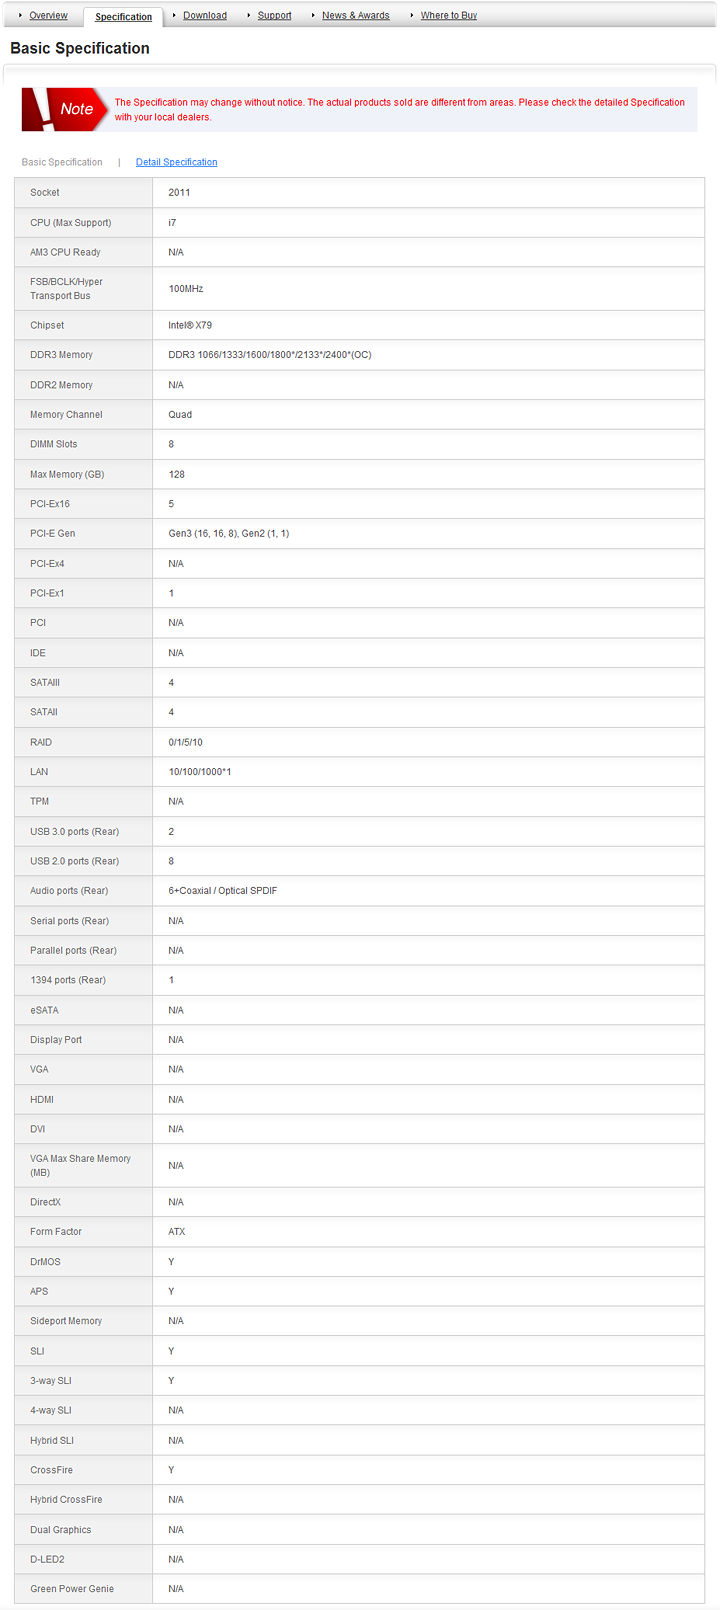Switch to News & Awards tab

356,15
